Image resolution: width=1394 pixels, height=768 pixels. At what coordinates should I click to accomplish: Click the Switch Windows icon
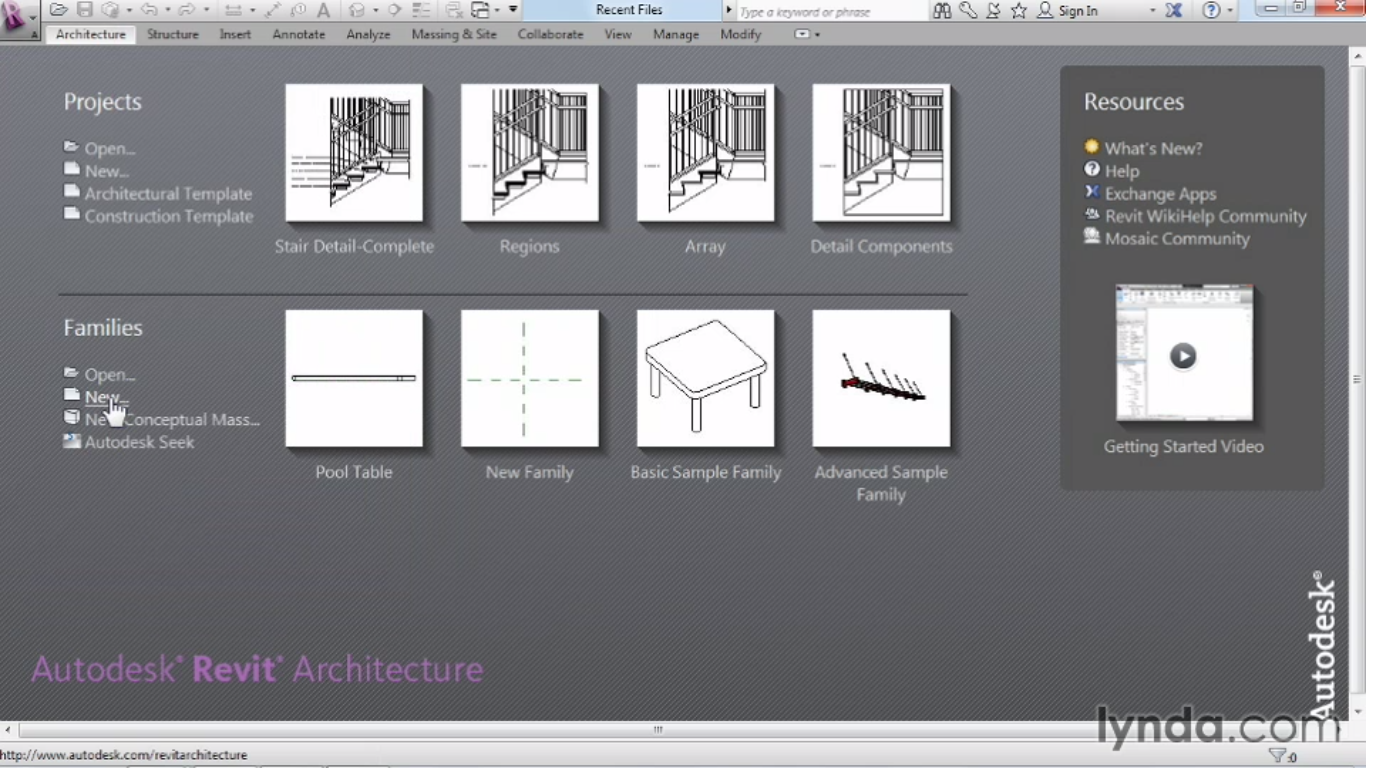[480, 10]
